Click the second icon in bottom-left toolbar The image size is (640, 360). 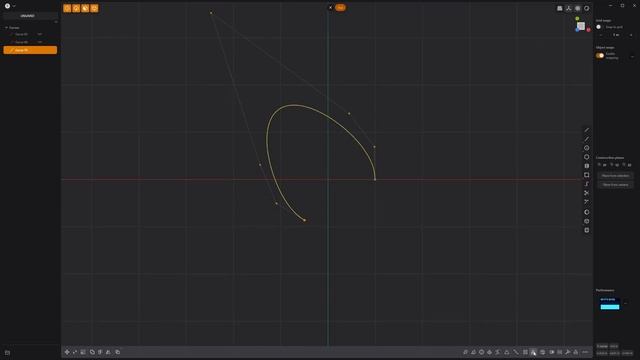click(x=75, y=352)
